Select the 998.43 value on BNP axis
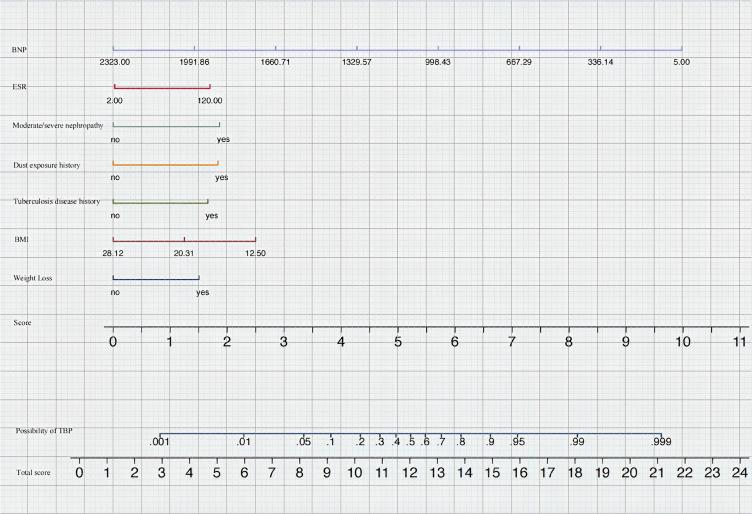This screenshot has height=514, width=752. click(x=438, y=62)
